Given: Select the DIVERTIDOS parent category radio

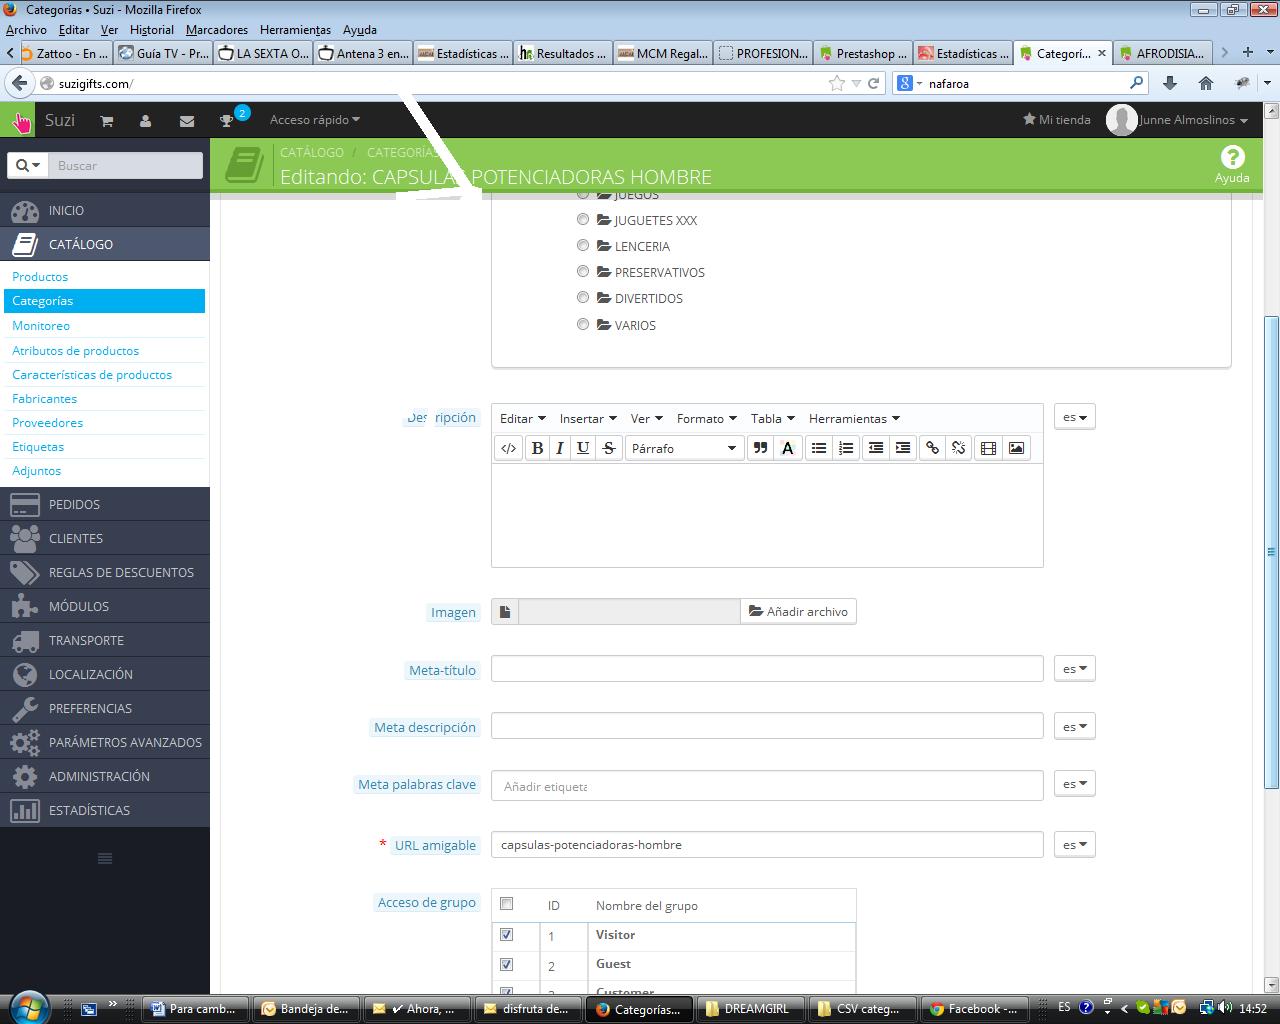Looking at the screenshot, I should click(x=583, y=297).
